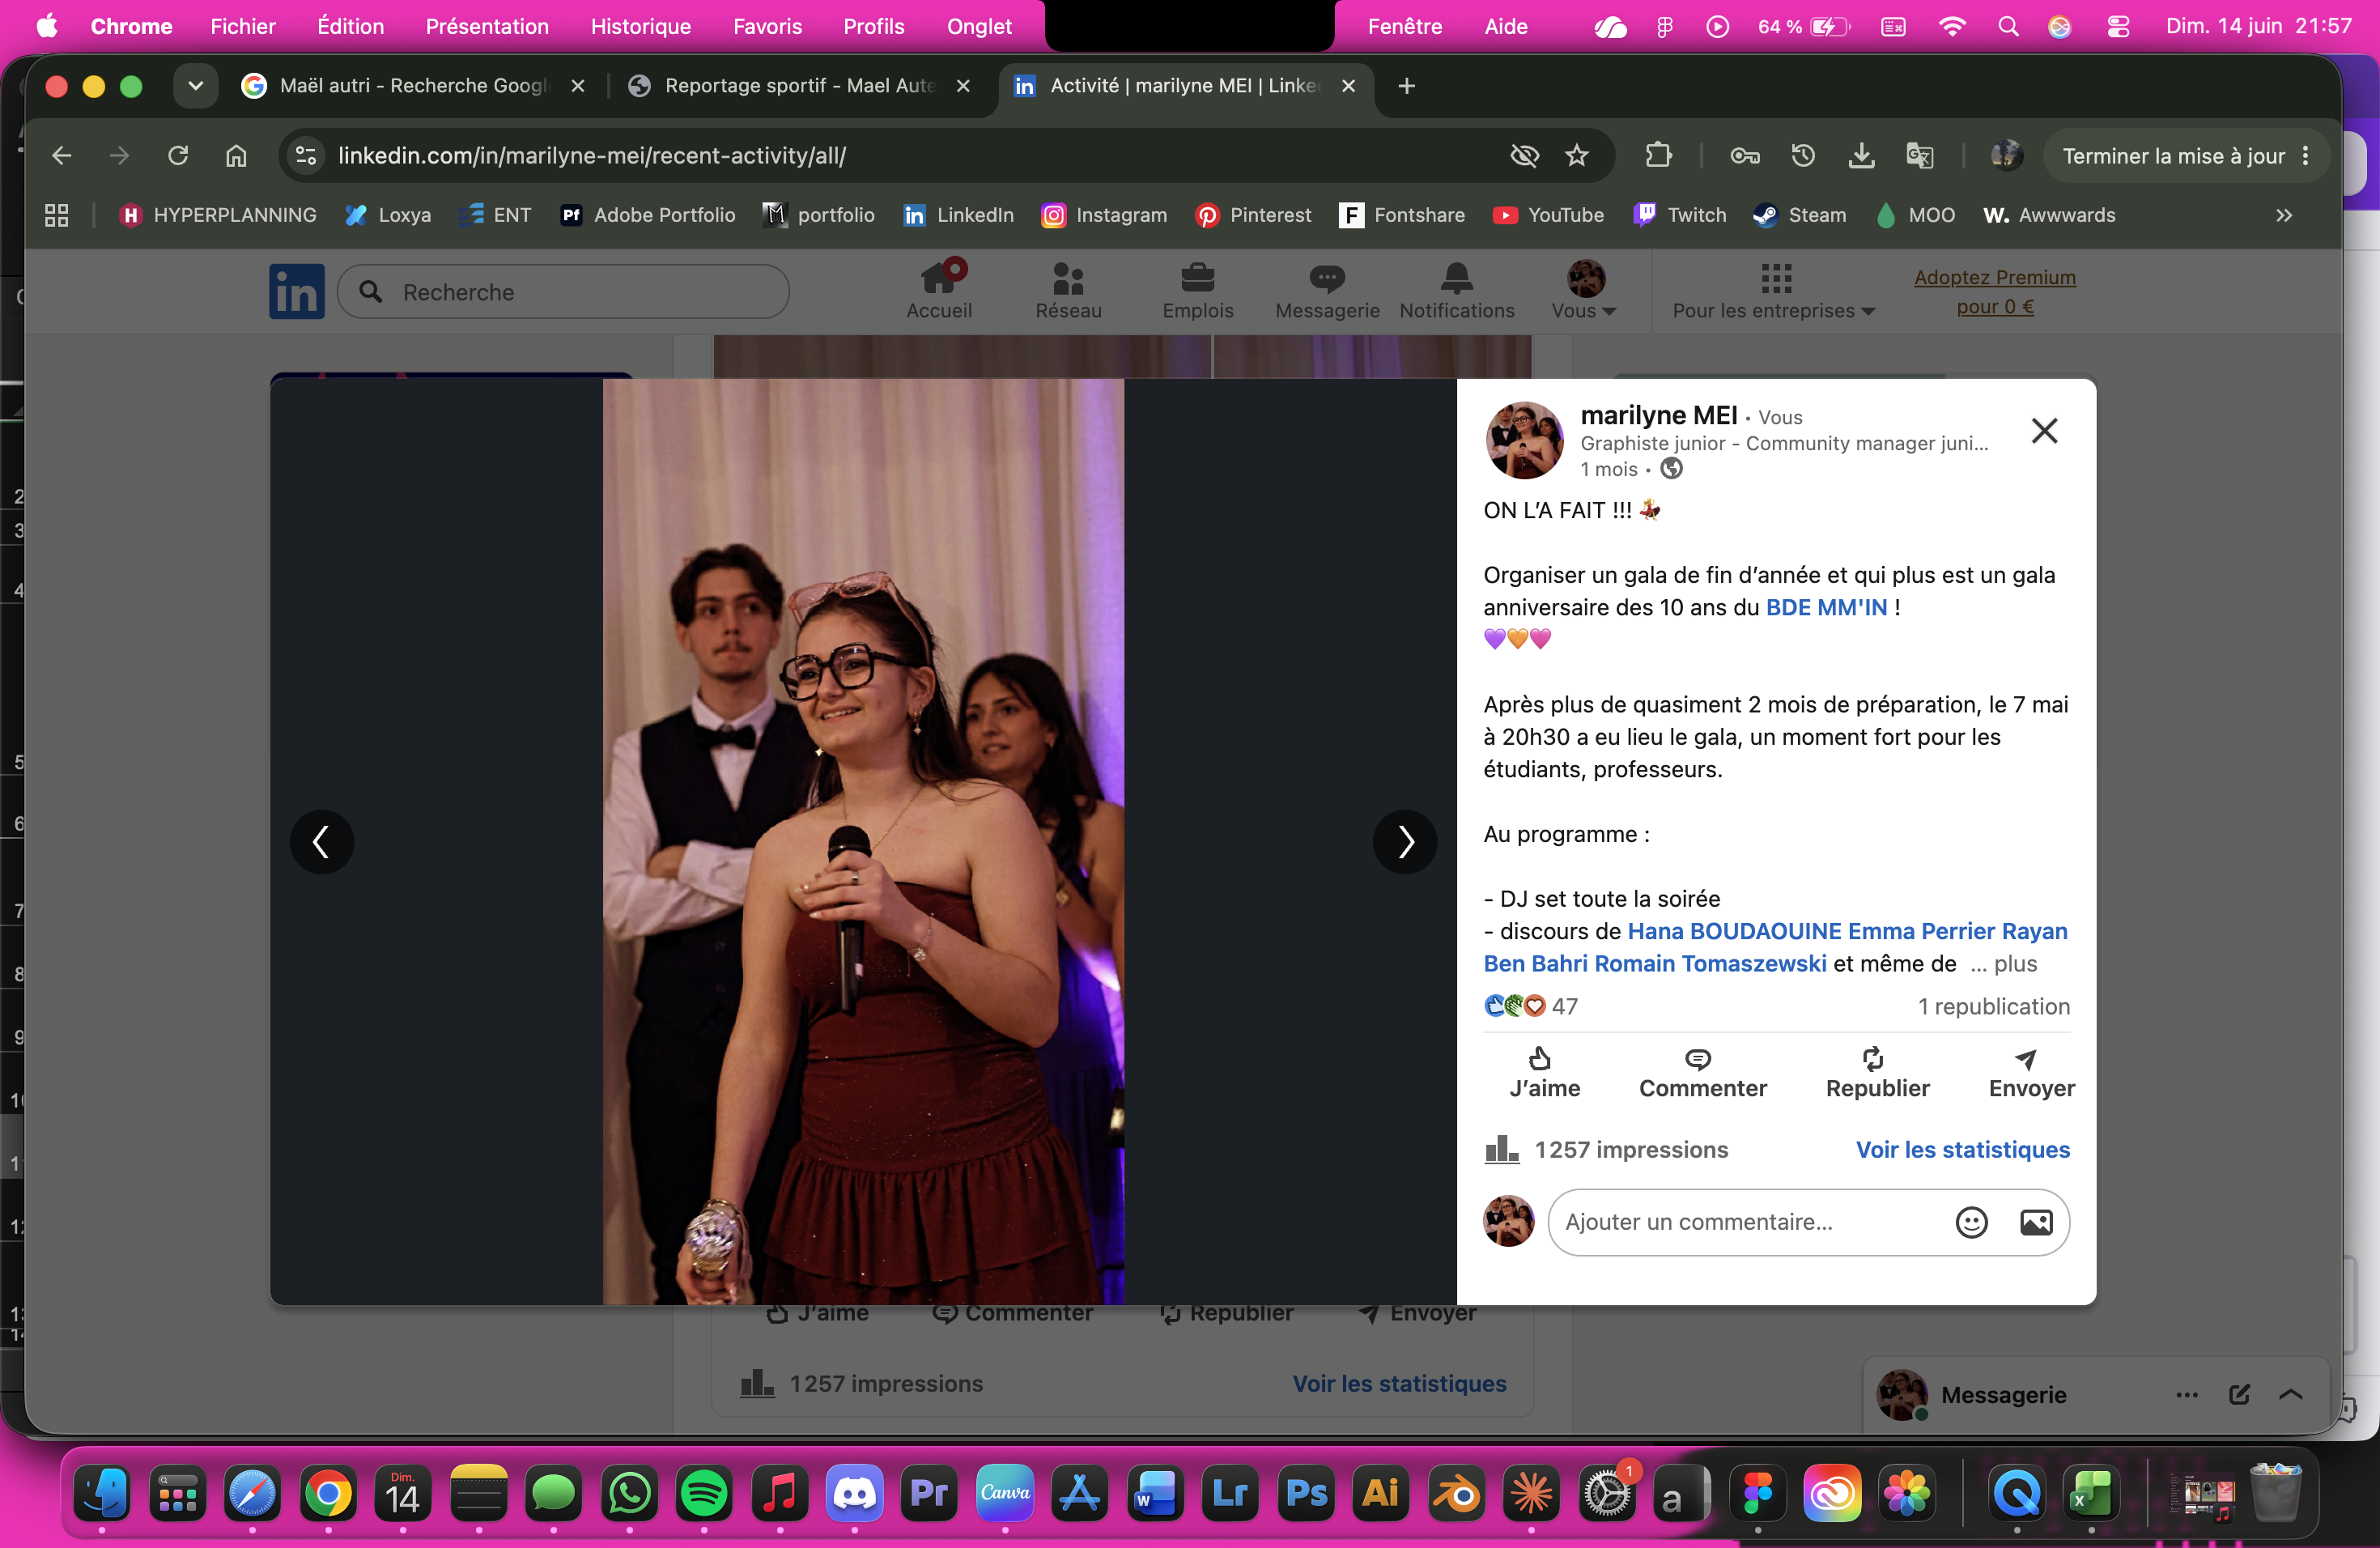The height and width of the screenshot is (1548, 2380).
Task: Open the HYPERPLANNING bookmark
Action: pyautogui.click(x=217, y=215)
